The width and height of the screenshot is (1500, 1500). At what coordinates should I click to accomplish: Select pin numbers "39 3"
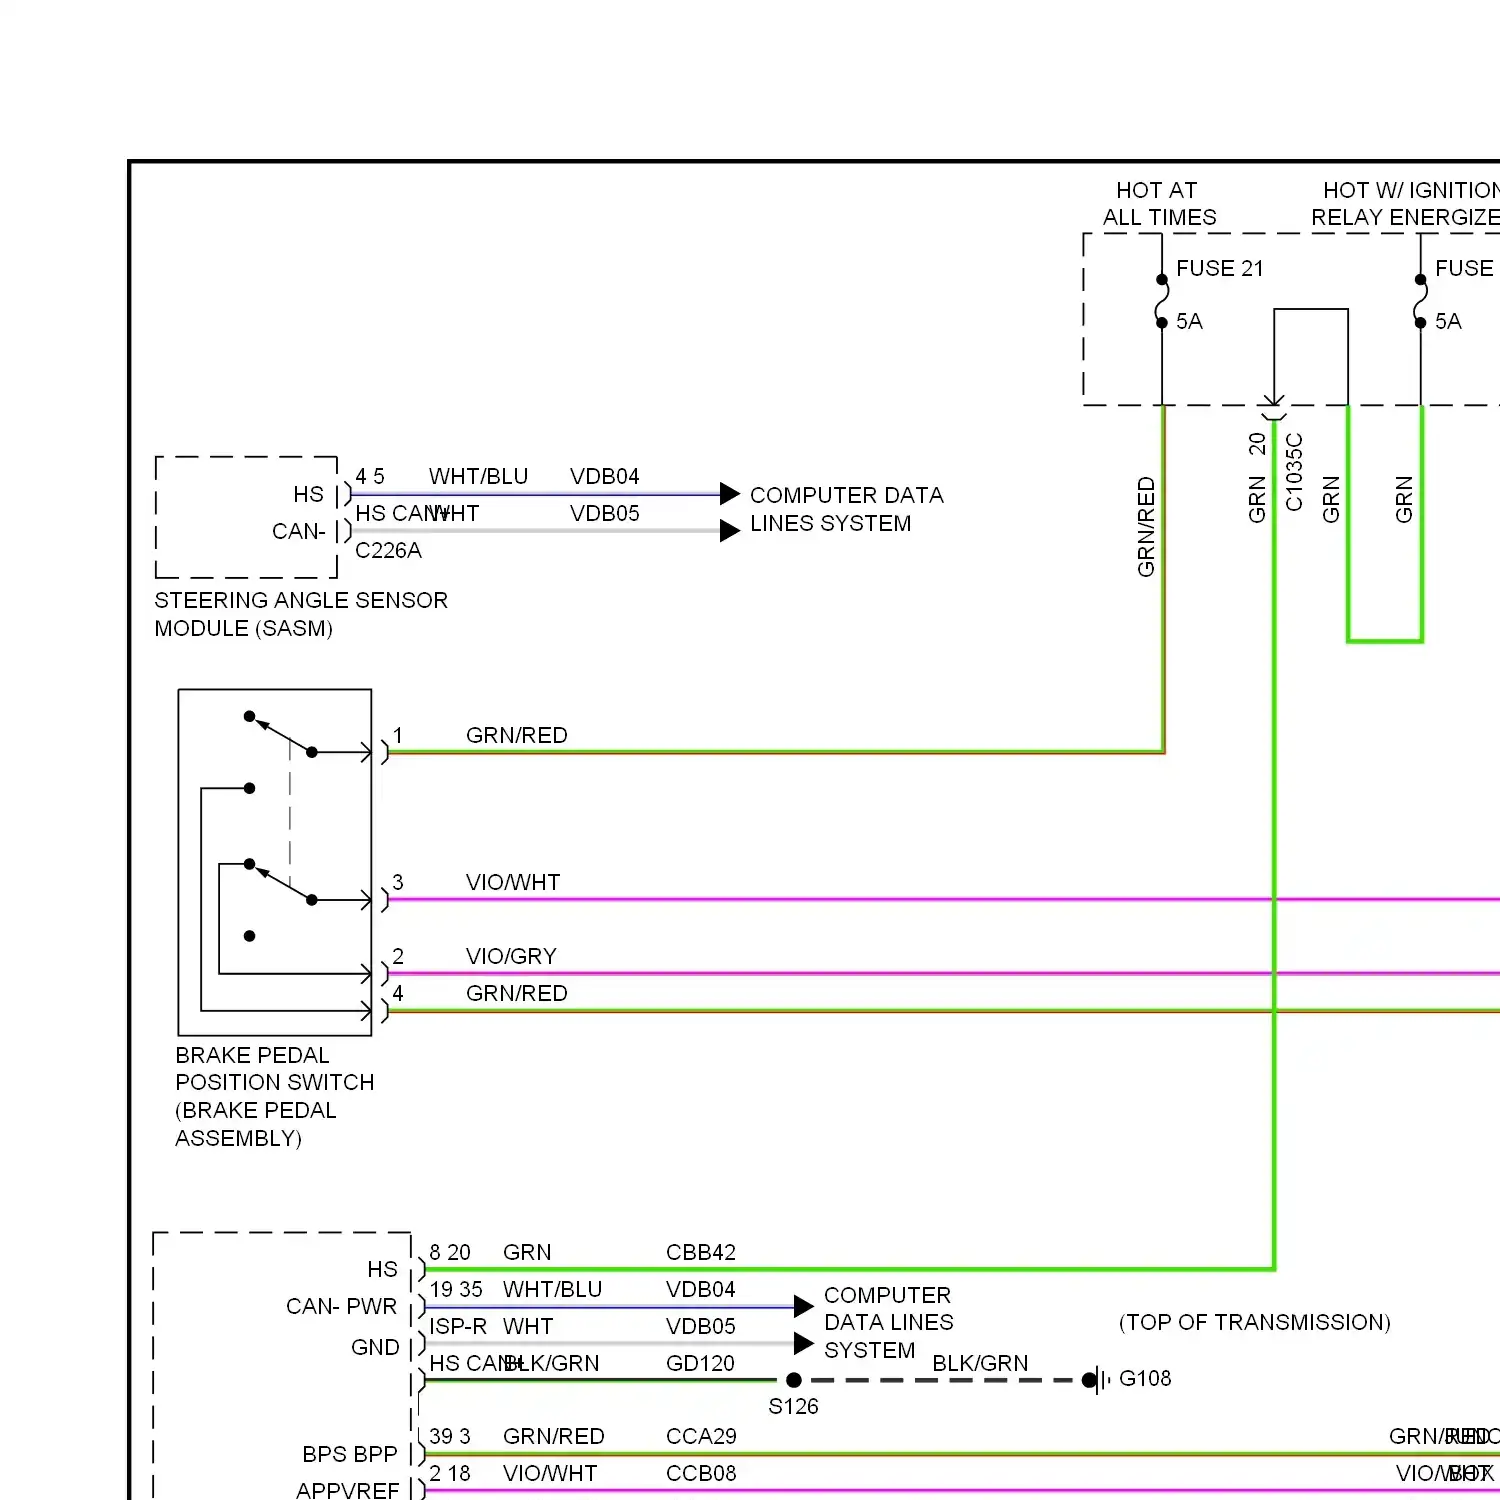click(x=450, y=1436)
